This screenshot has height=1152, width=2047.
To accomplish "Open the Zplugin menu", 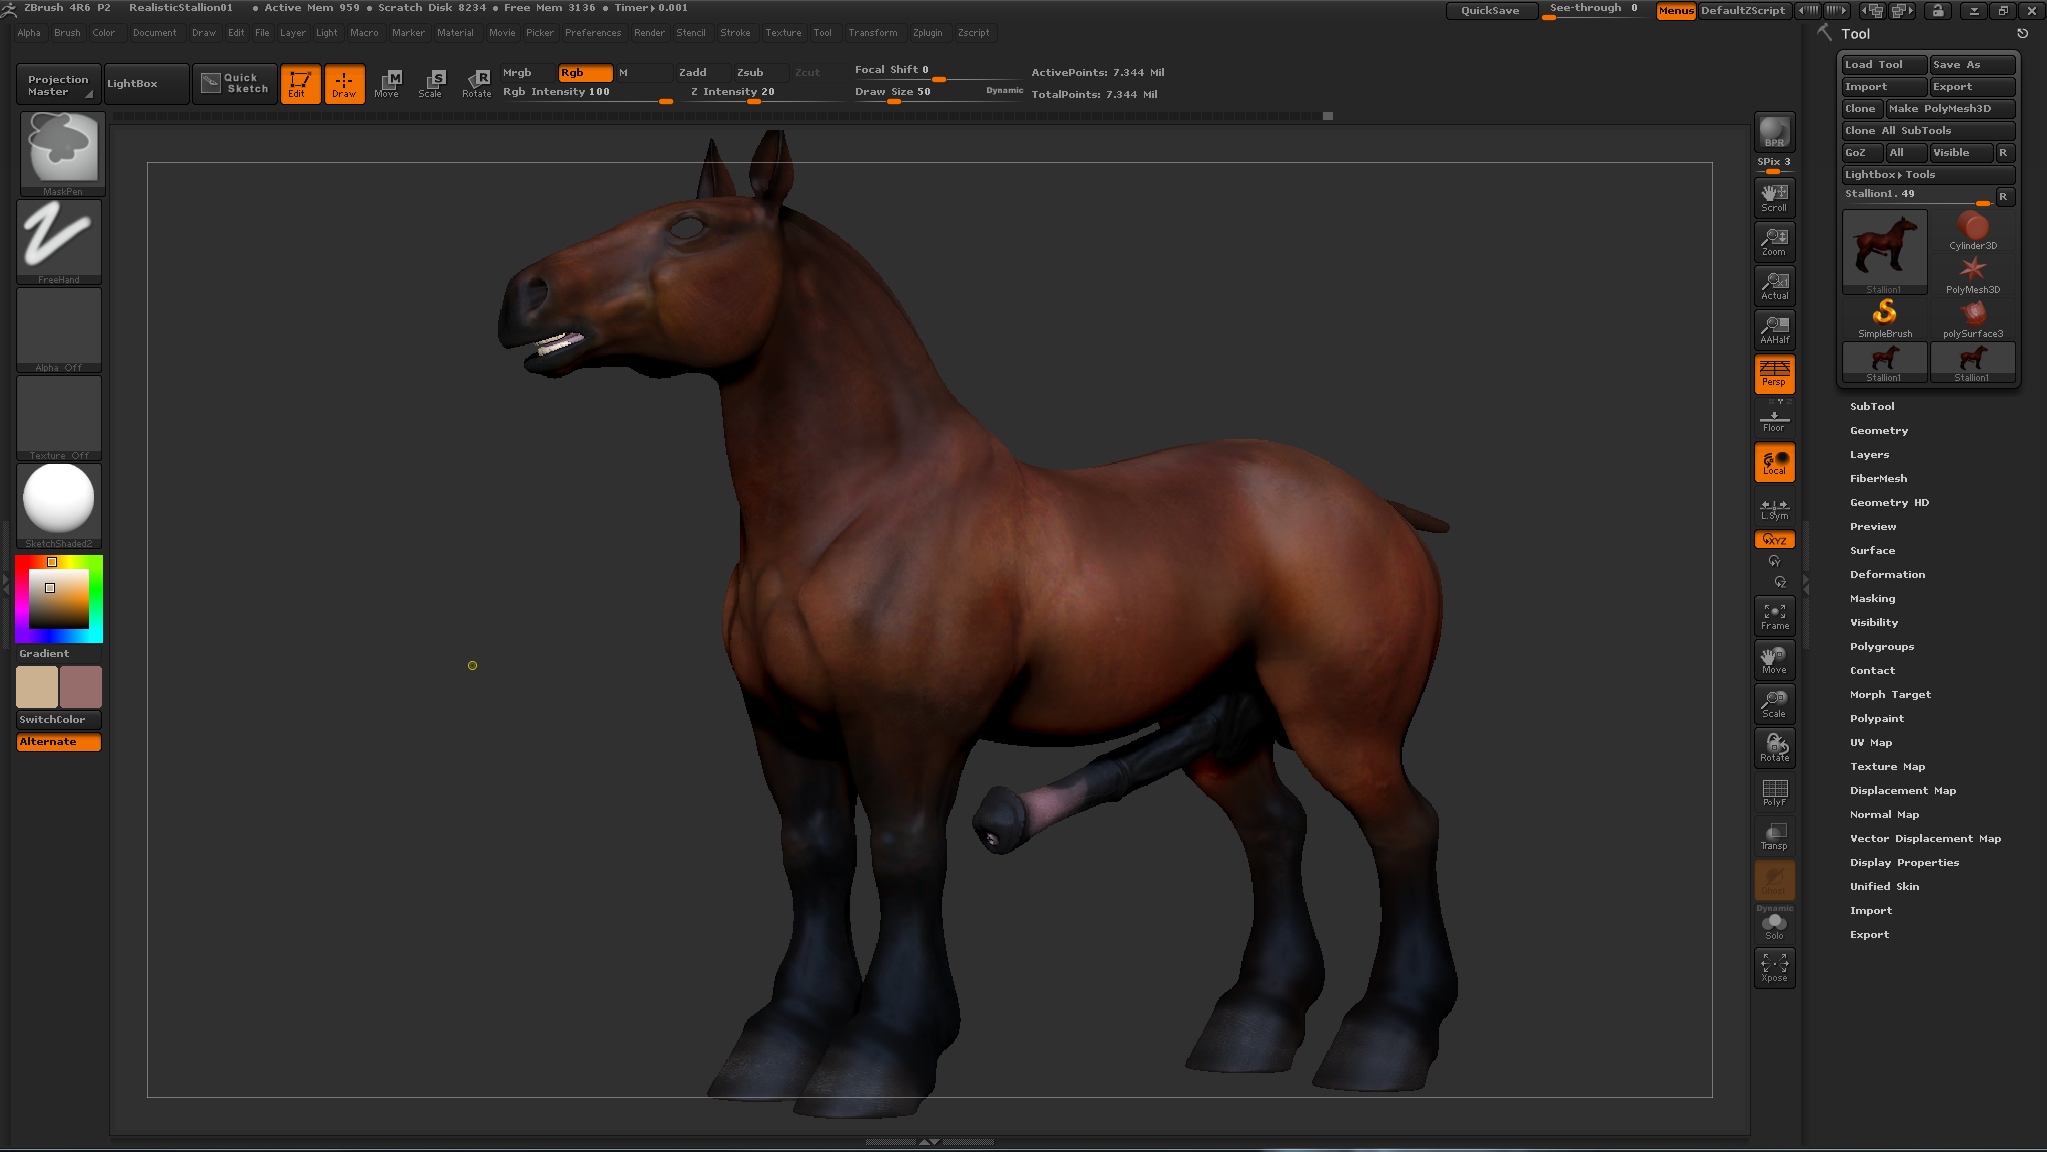I will pyautogui.click(x=927, y=33).
